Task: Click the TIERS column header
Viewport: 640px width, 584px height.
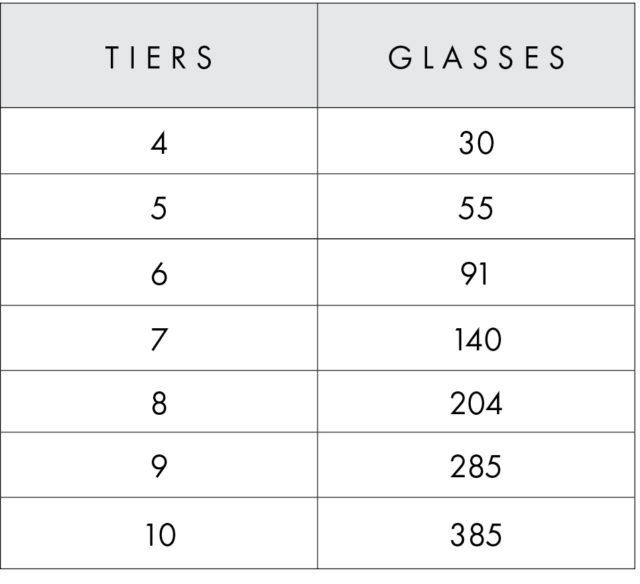Action: (x=159, y=58)
